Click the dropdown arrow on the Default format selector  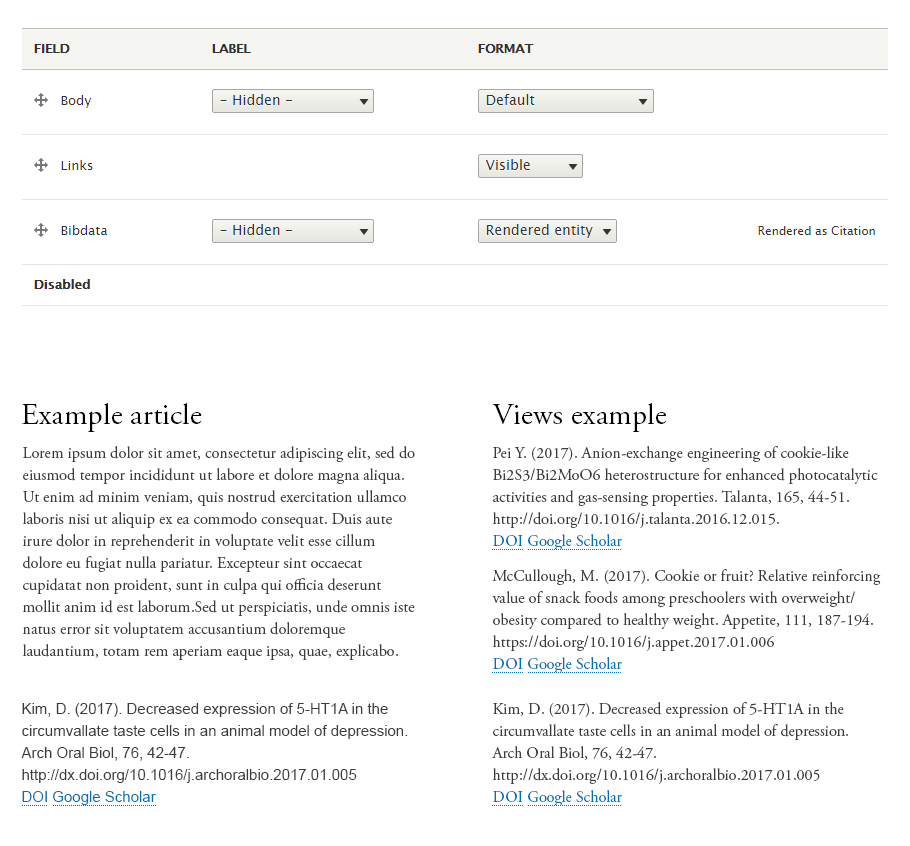click(641, 100)
